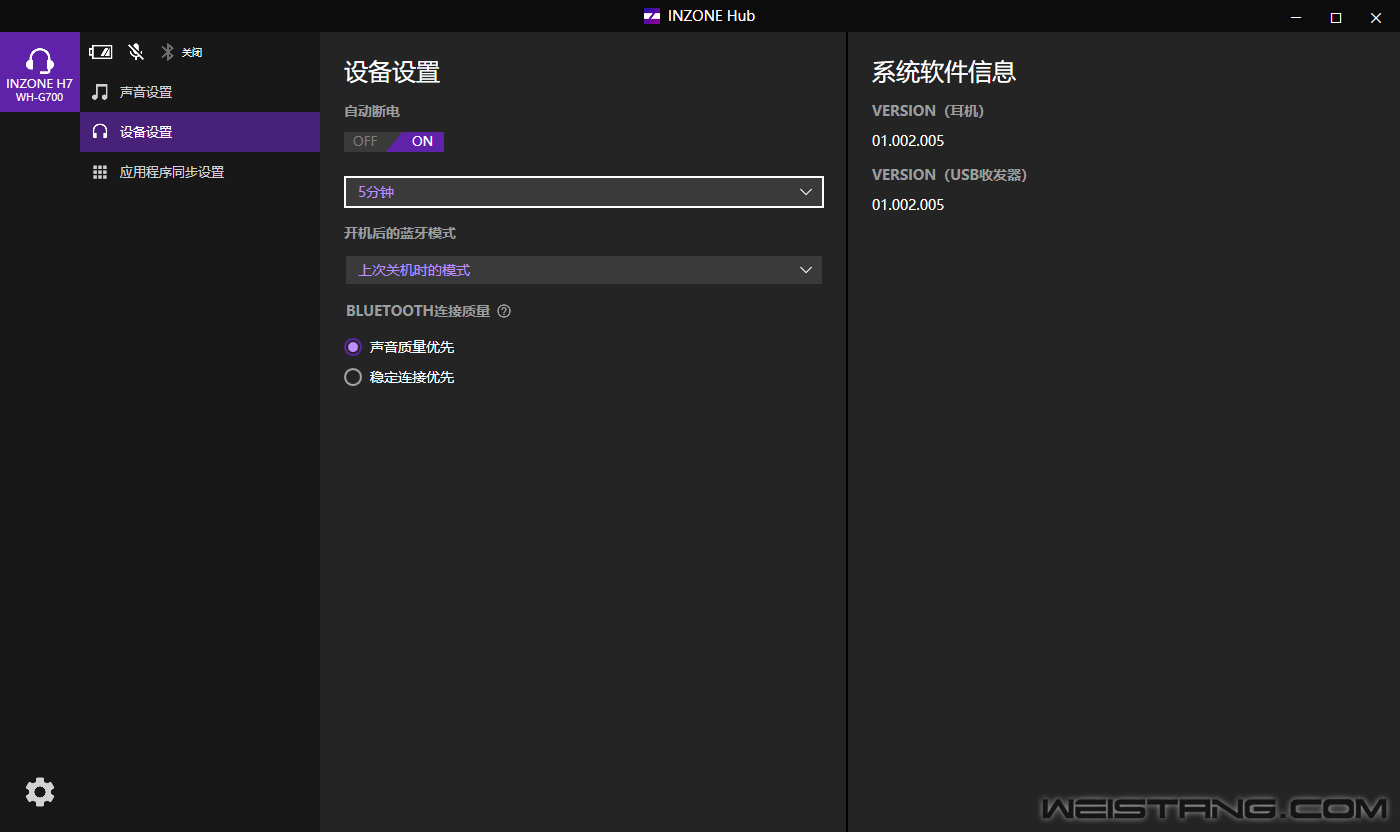Screen dimensions: 1400x832
Task: Click the help icon next to BLUETOOTH连接质量
Action: (504, 311)
